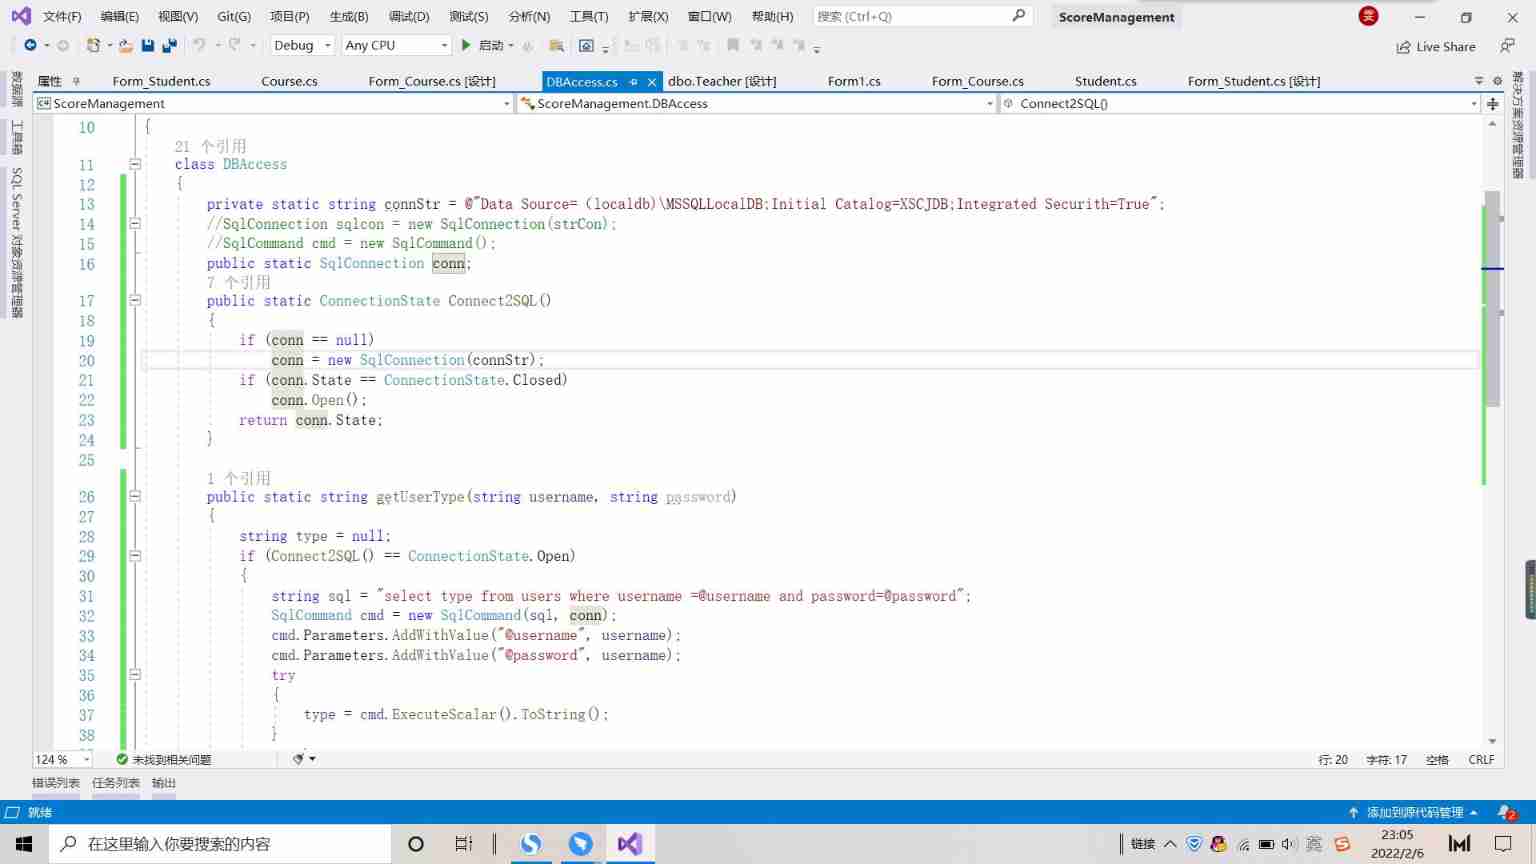Click the Save All icon
Screen dimensions: 1536x864
pos(169,45)
